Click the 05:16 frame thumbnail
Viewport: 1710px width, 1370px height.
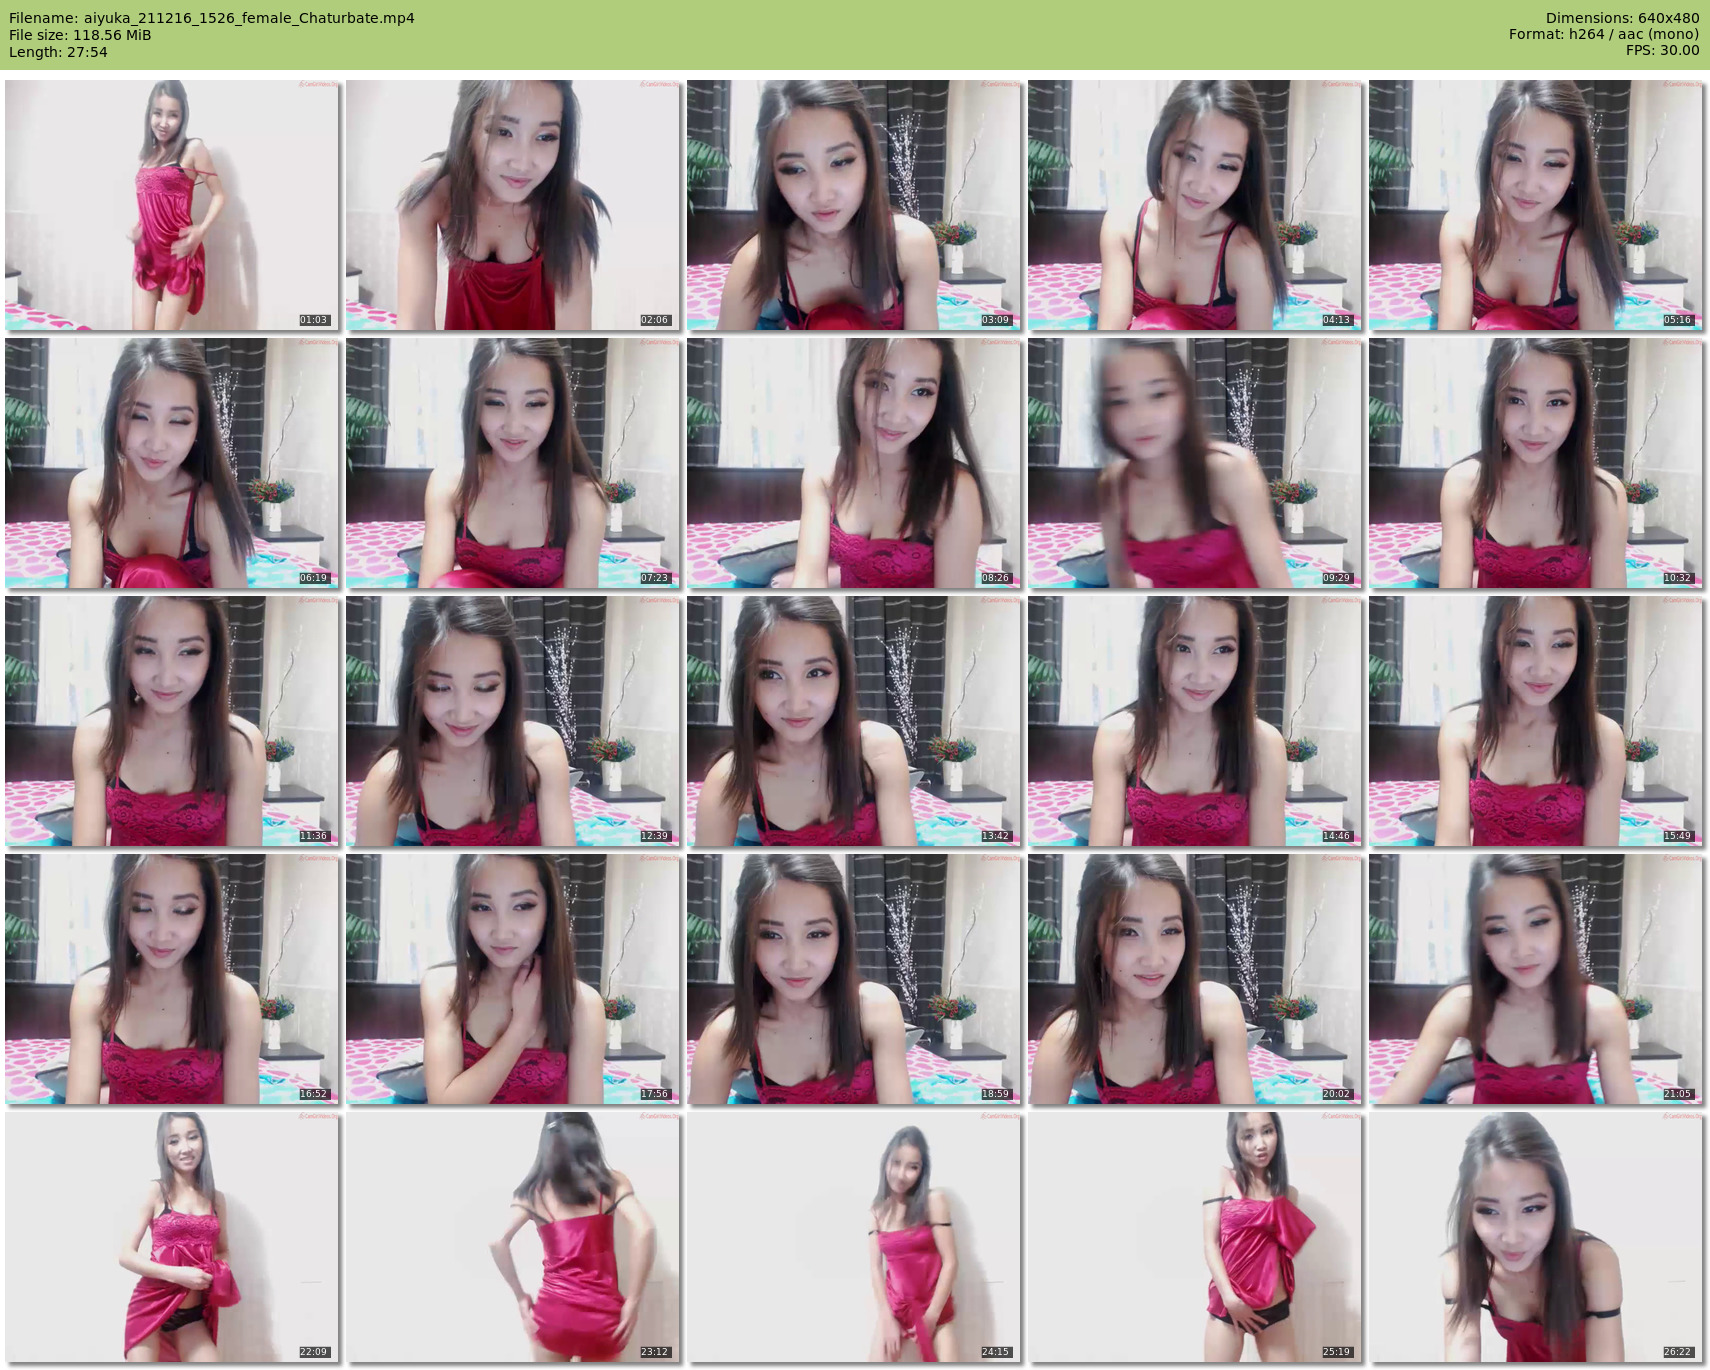click(x=1536, y=205)
